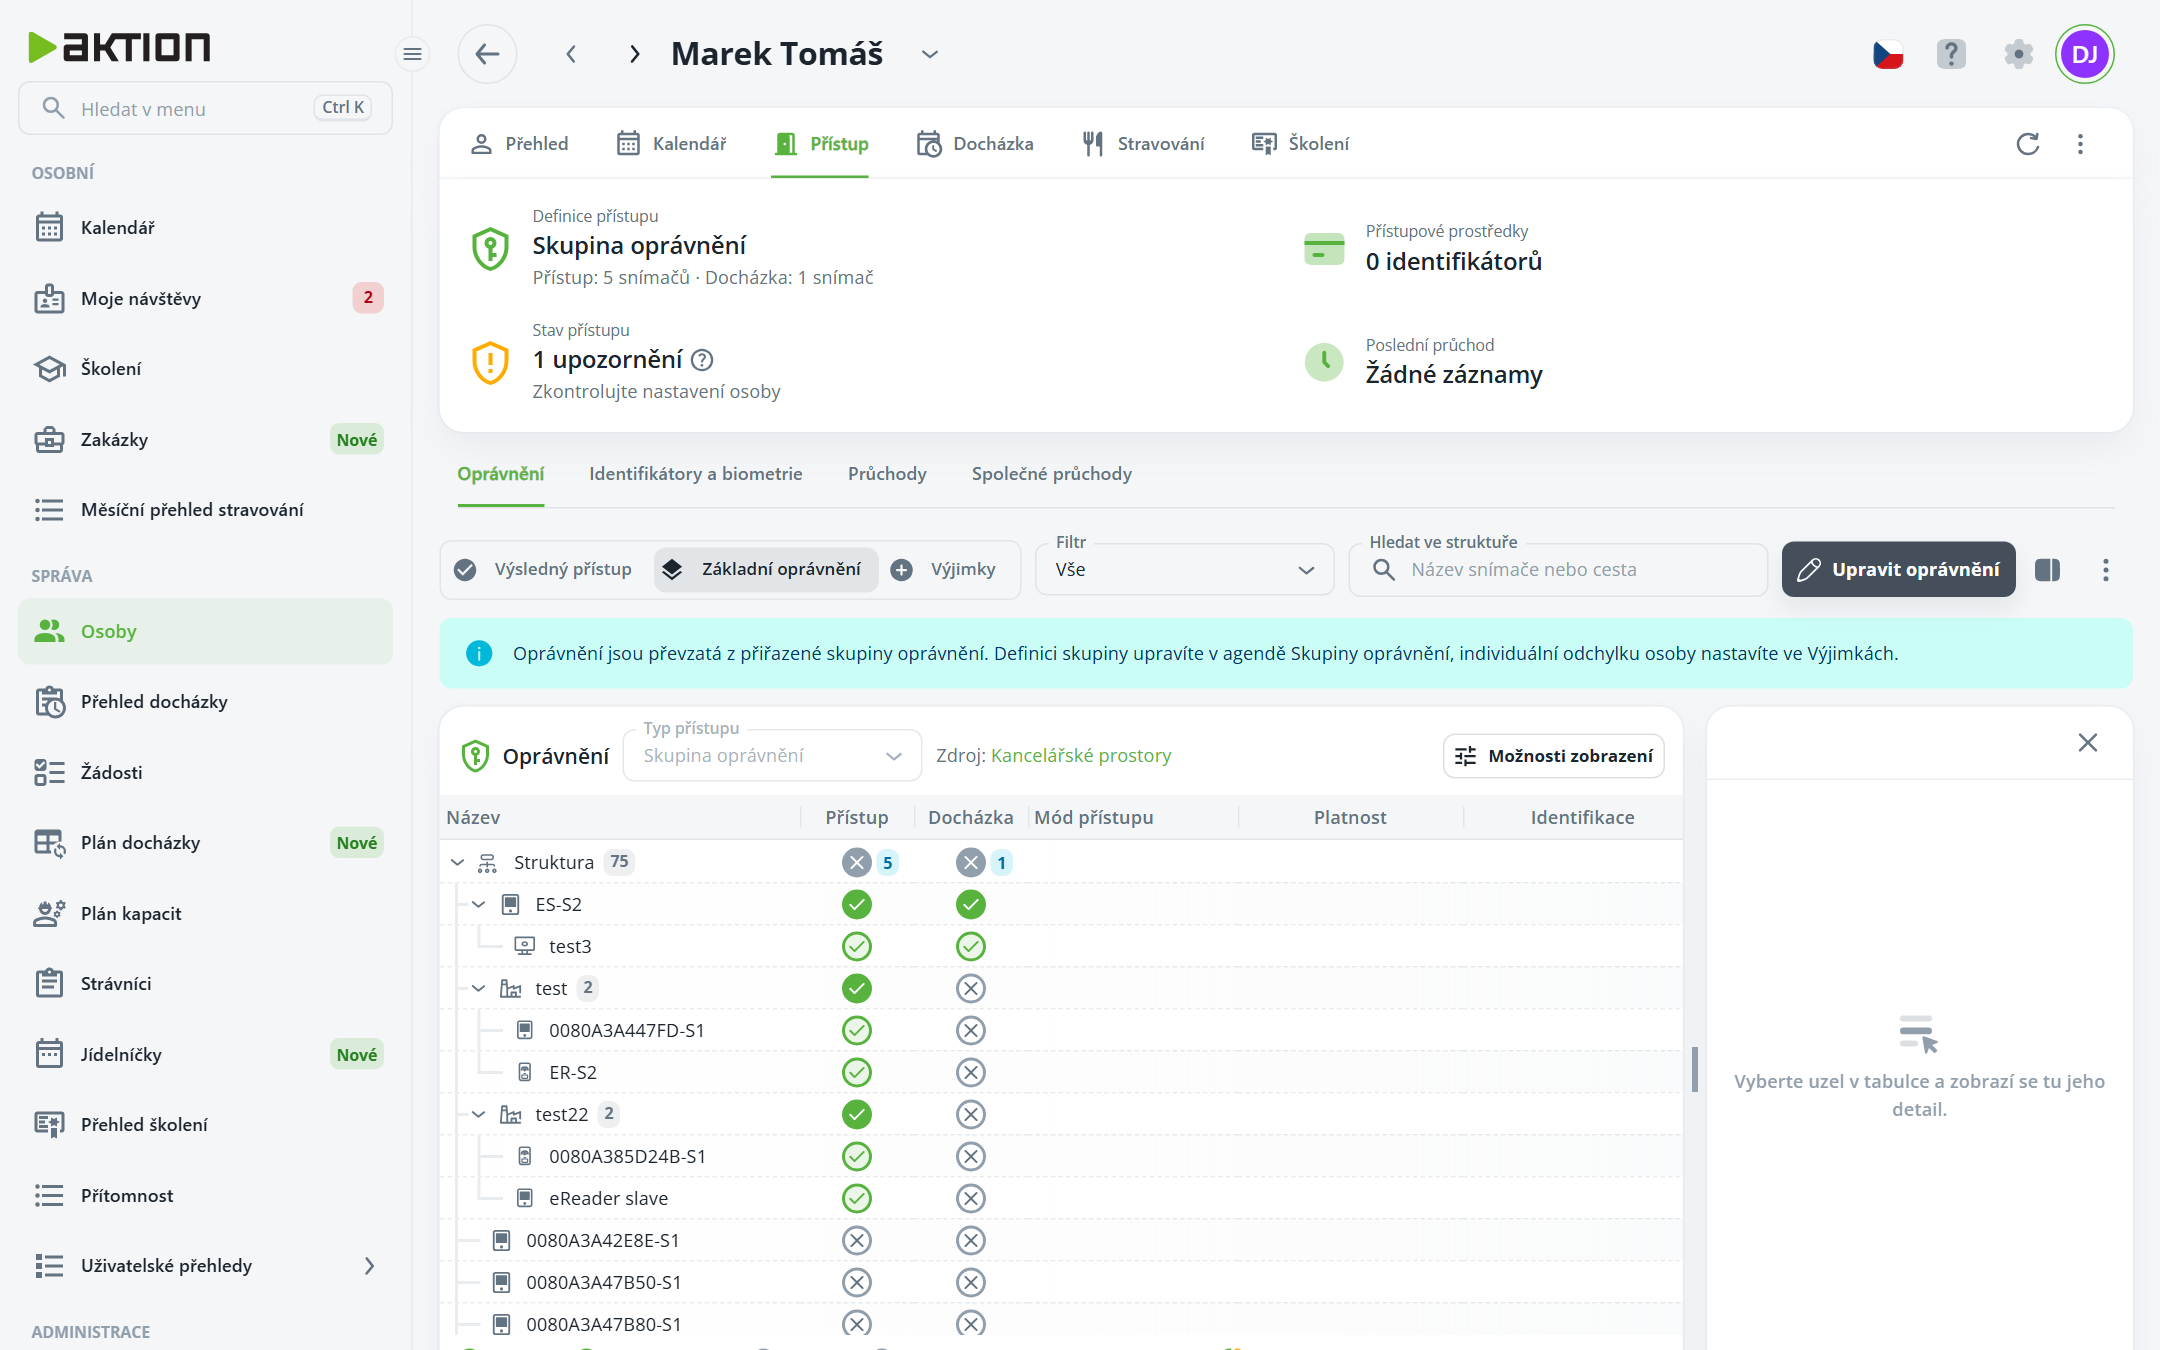Expand Uživatelské přehledy in the sidebar

205,1266
